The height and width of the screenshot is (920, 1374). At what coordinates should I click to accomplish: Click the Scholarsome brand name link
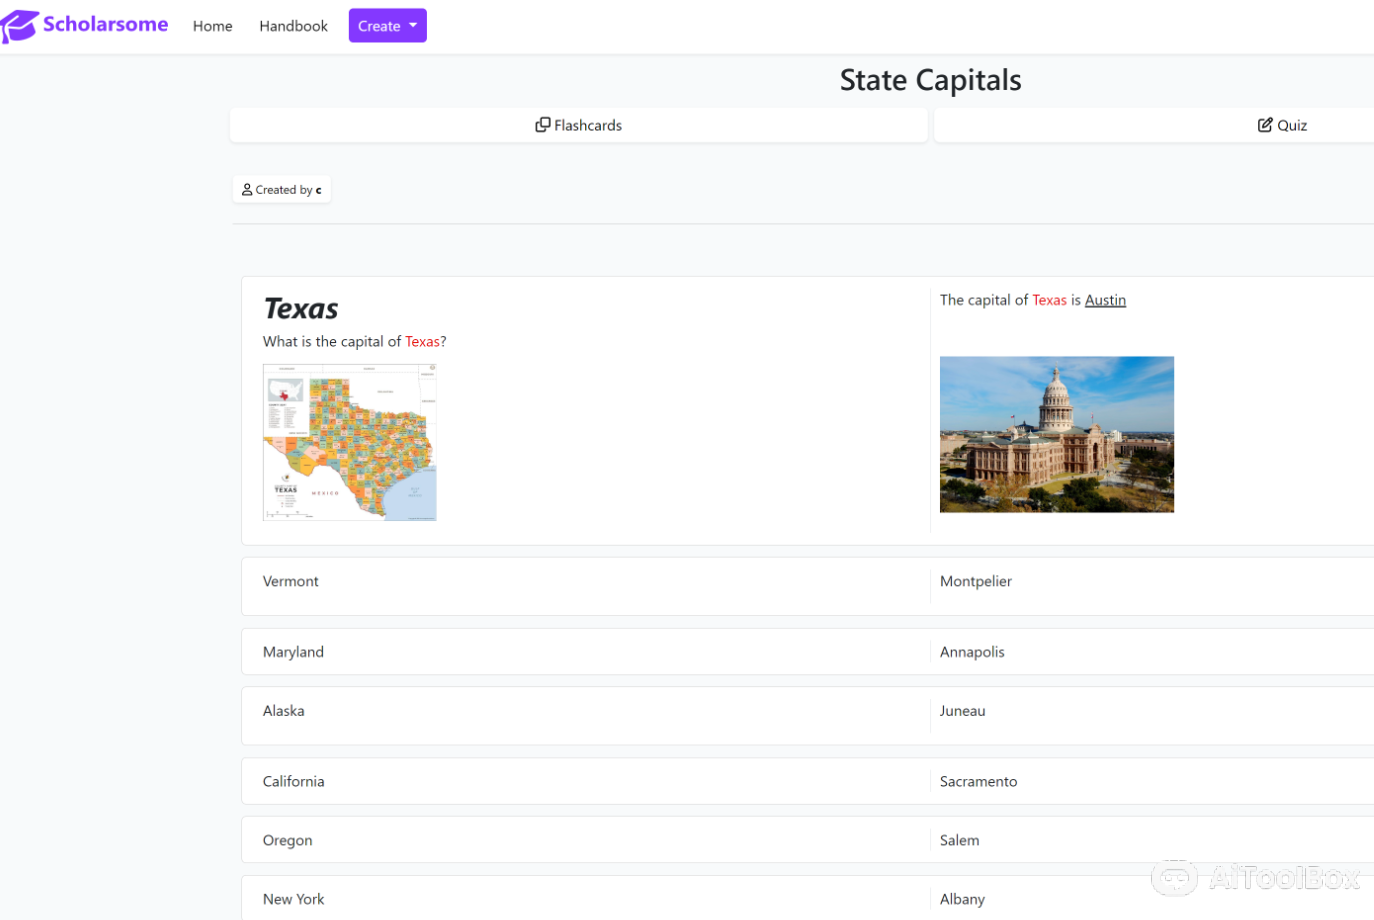click(x=105, y=24)
